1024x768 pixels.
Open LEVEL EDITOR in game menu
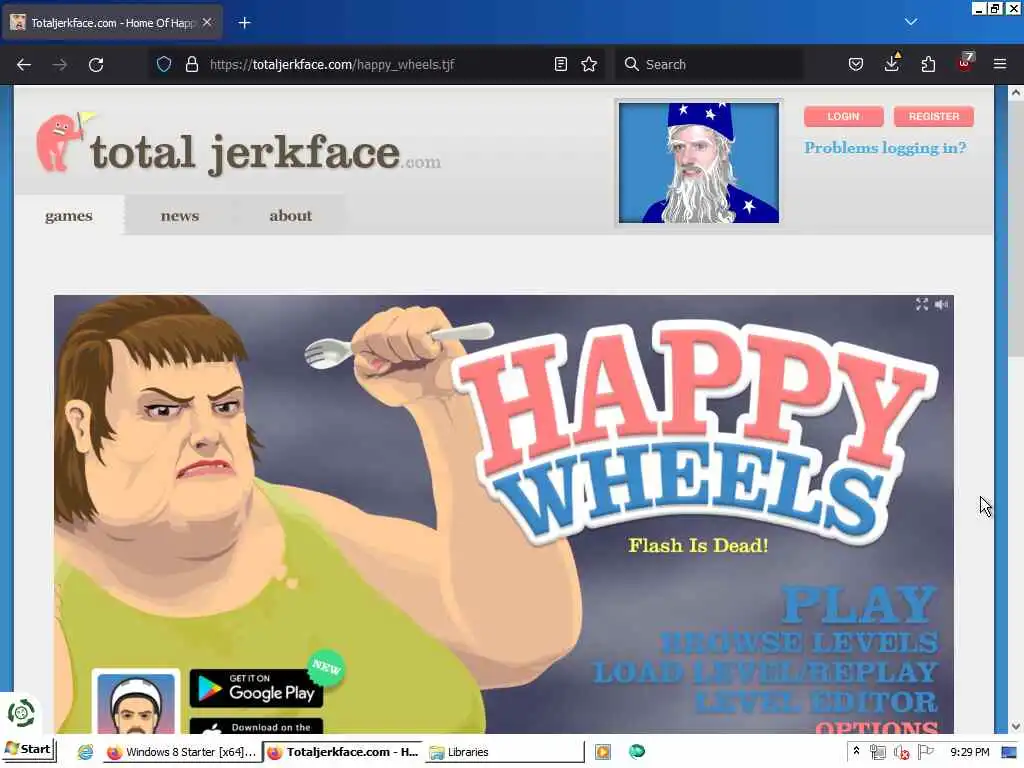[816, 702]
